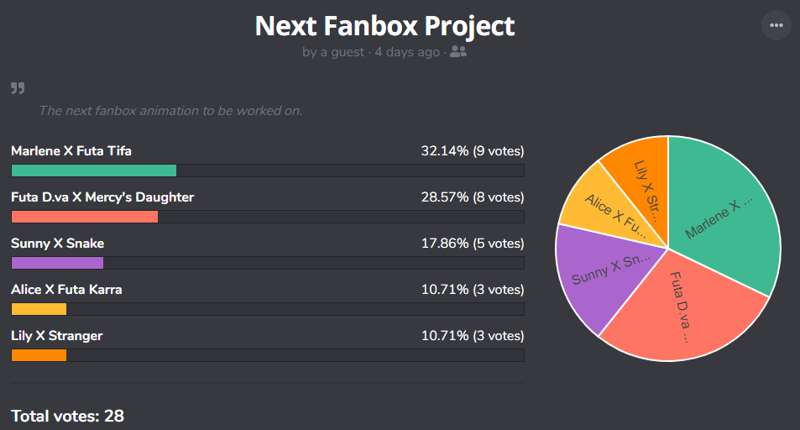Click Futa D.va X Mercy's Daughter label
Viewport: 800px width, 430px height.
(x=103, y=197)
